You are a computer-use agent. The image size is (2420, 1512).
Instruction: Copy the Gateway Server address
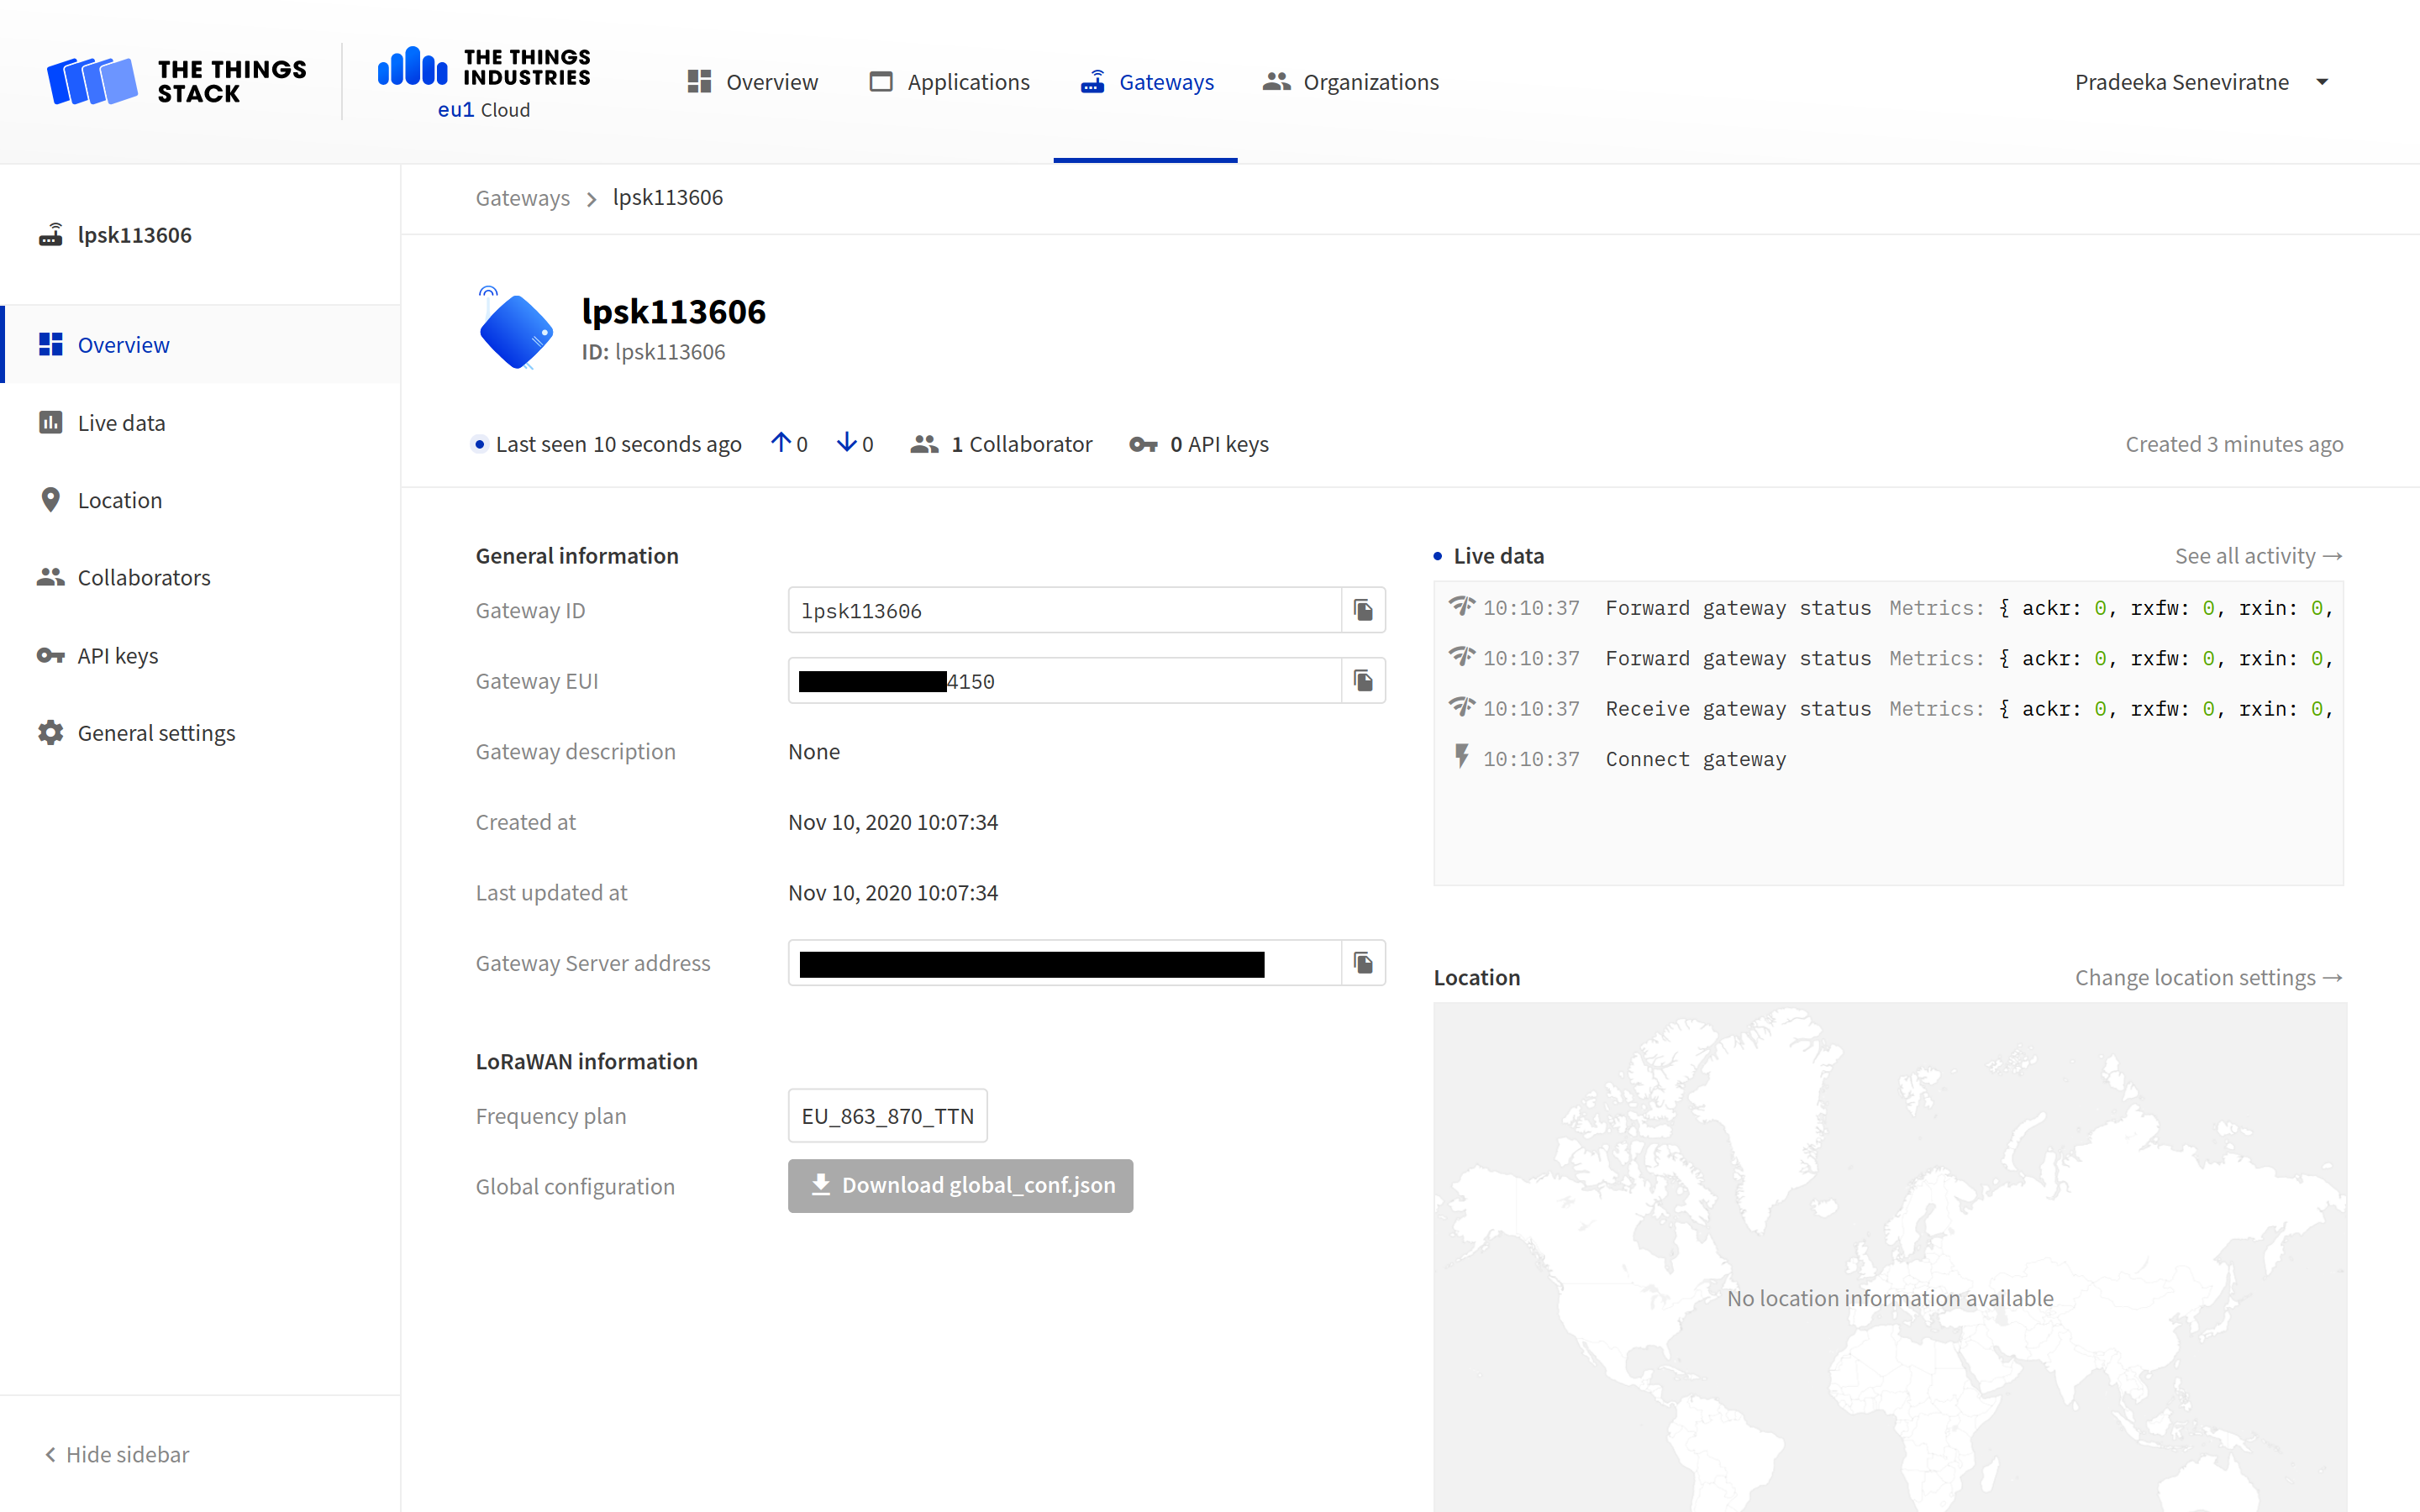(1363, 963)
